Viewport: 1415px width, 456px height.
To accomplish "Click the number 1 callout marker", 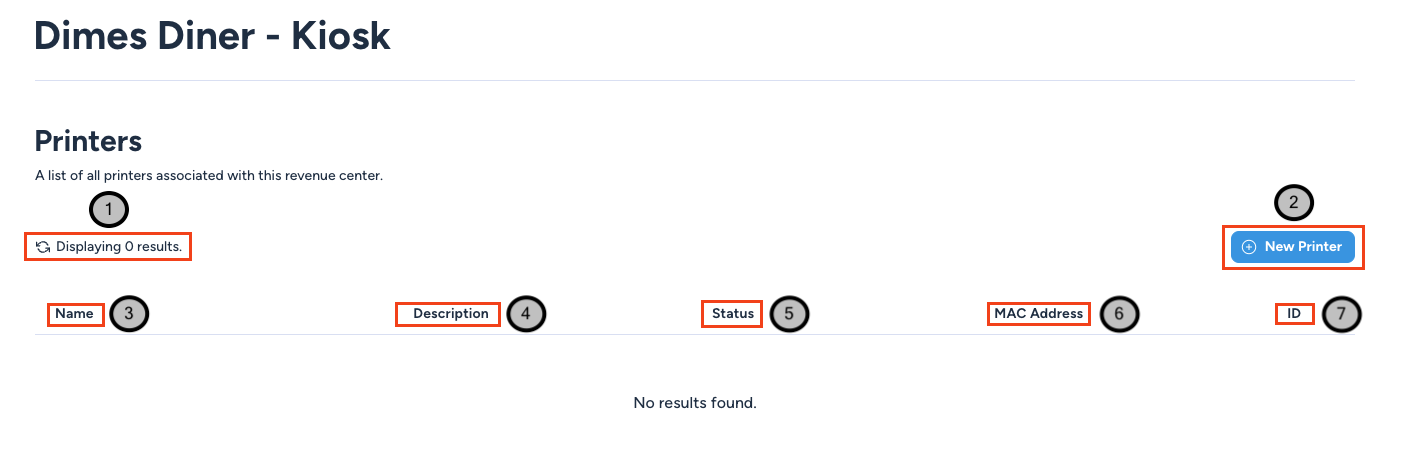I will coord(109,210).
